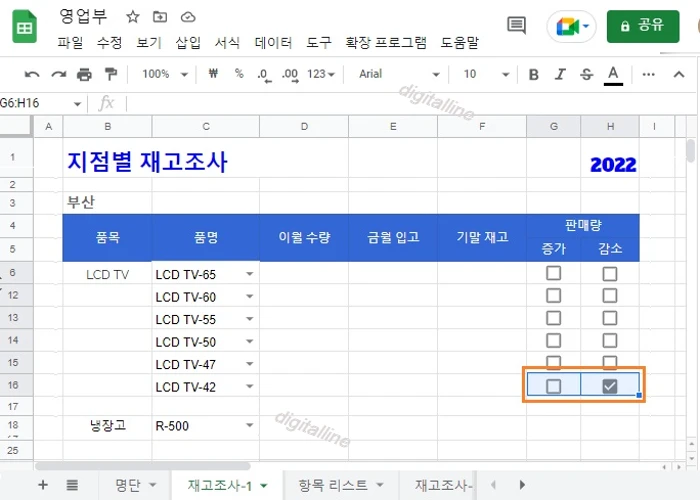Select column H header
Screen dimensions: 700x500
(x=610, y=126)
